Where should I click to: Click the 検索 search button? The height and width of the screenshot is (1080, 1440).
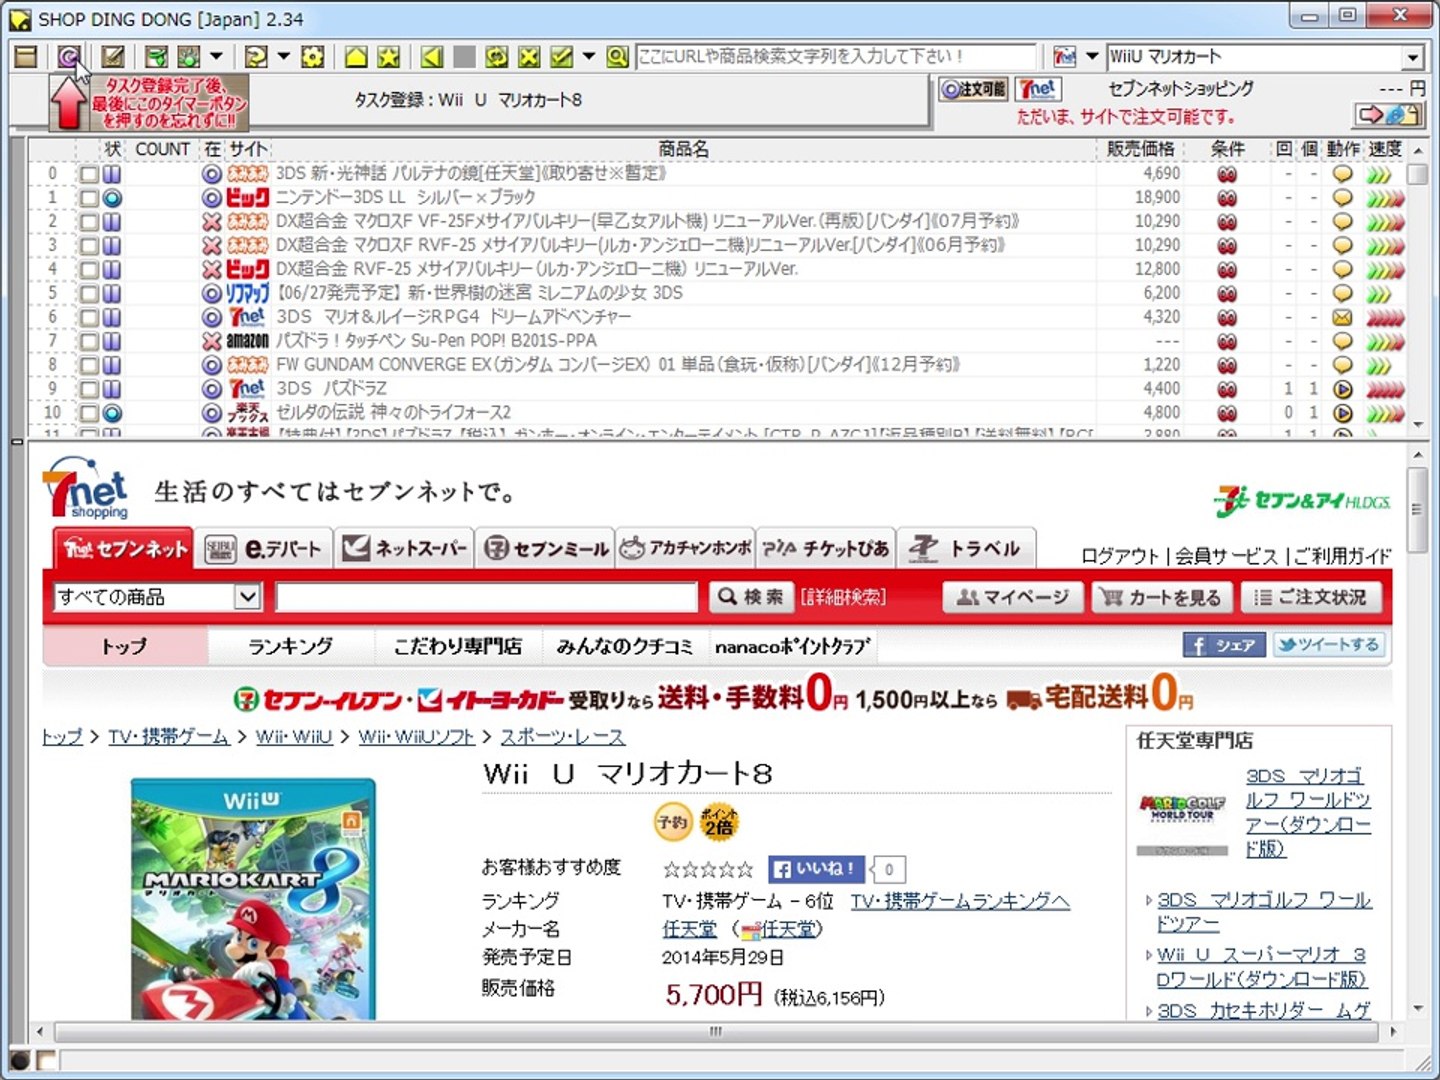[x=752, y=597]
